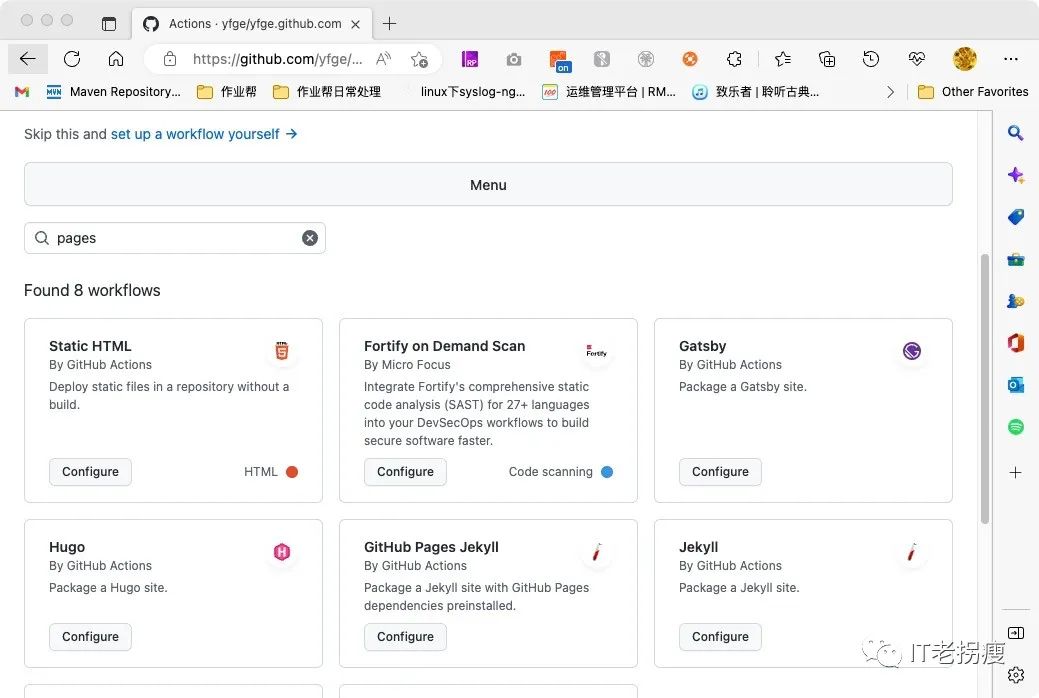This screenshot has height=698, width=1039.
Task: Click the camera screenshot extension icon
Action: (514, 60)
